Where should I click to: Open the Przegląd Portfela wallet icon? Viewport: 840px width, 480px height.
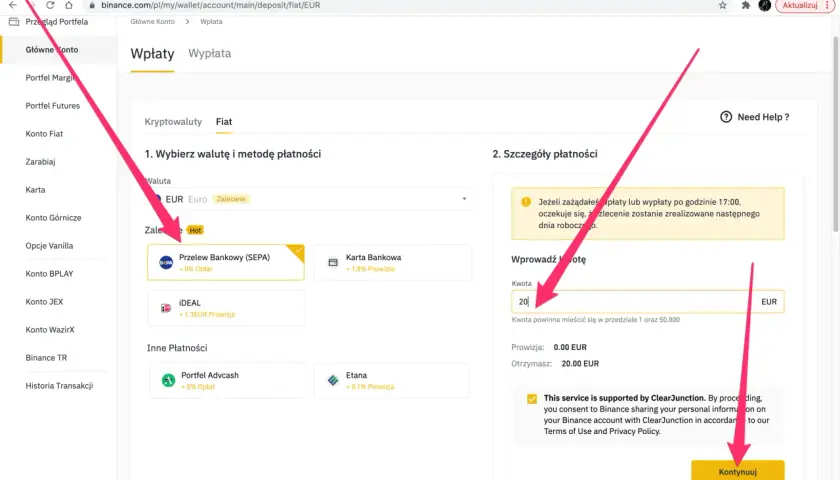click(x=14, y=21)
